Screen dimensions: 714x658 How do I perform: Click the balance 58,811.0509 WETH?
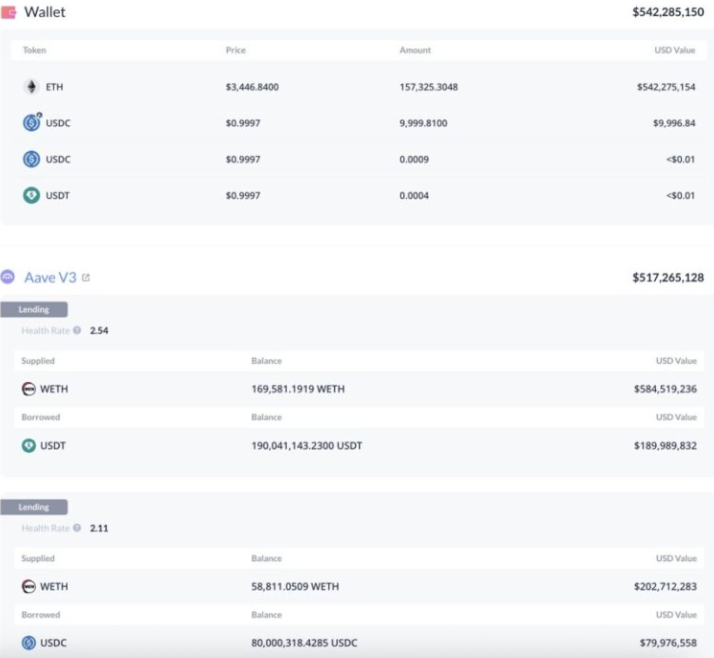click(295, 587)
